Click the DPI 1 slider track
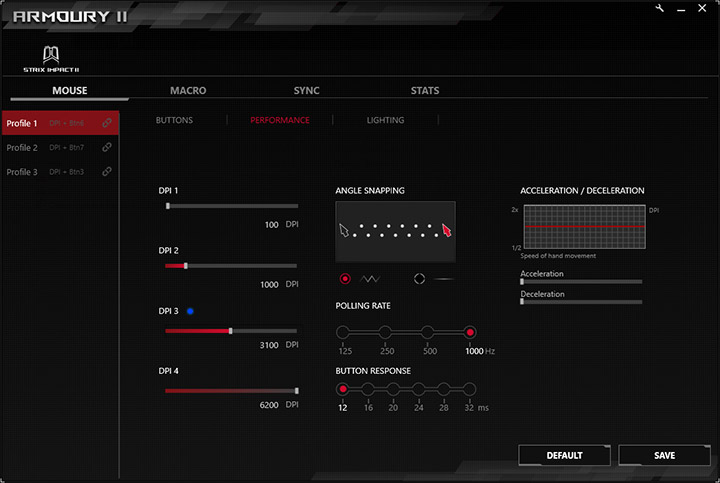This screenshot has width=720, height=483. (232, 206)
